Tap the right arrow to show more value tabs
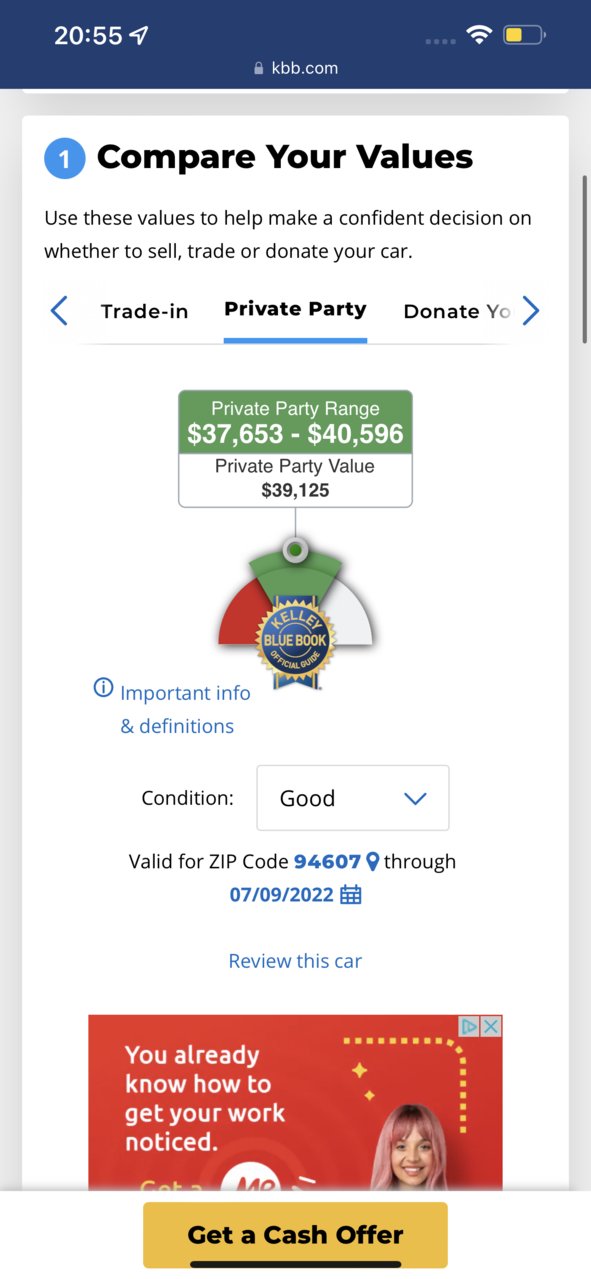The height and width of the screenshot is (1279, 591). tap(531, 311)
